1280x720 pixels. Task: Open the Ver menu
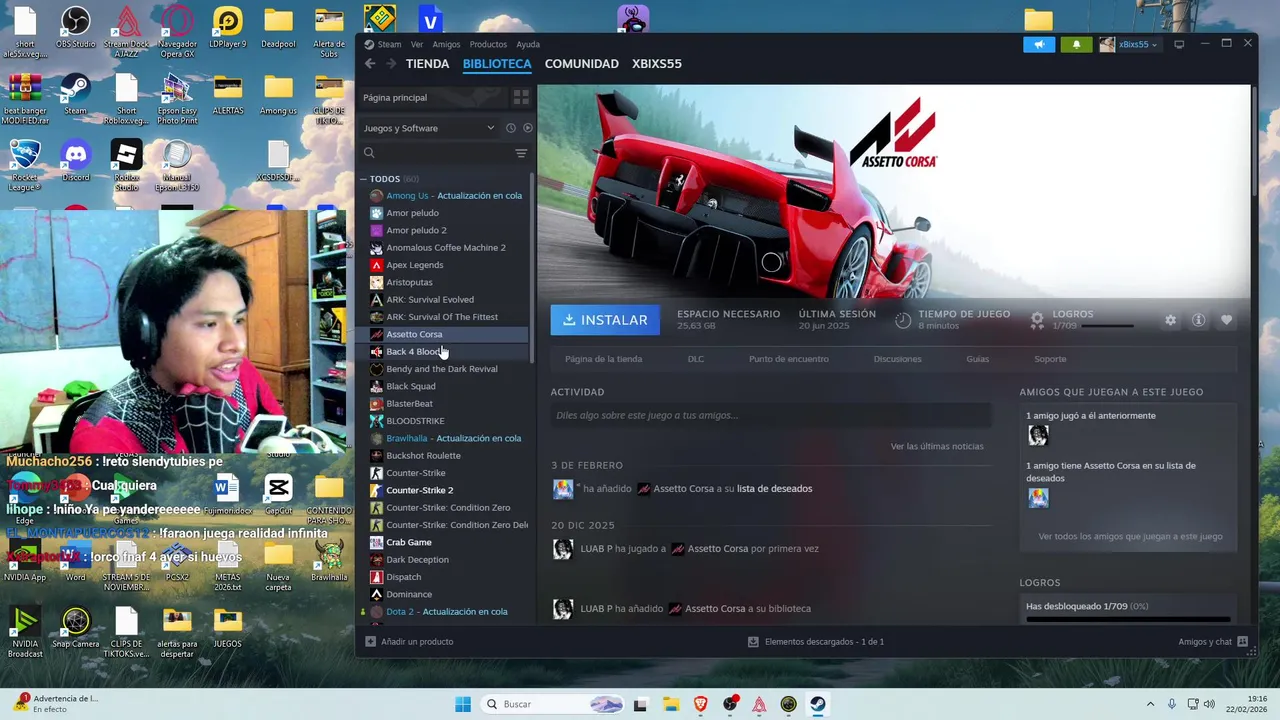click(x=417, y=44)
